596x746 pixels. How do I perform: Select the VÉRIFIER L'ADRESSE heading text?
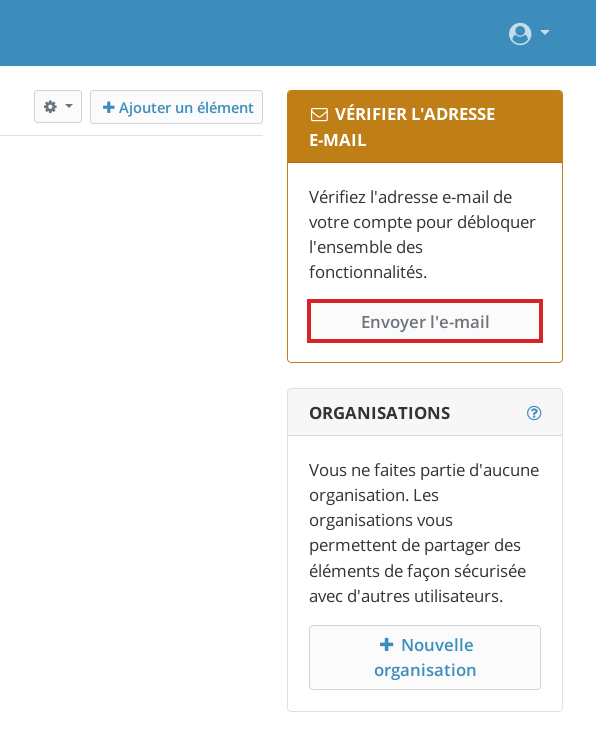pyautogui.click(x=415, y=114)
